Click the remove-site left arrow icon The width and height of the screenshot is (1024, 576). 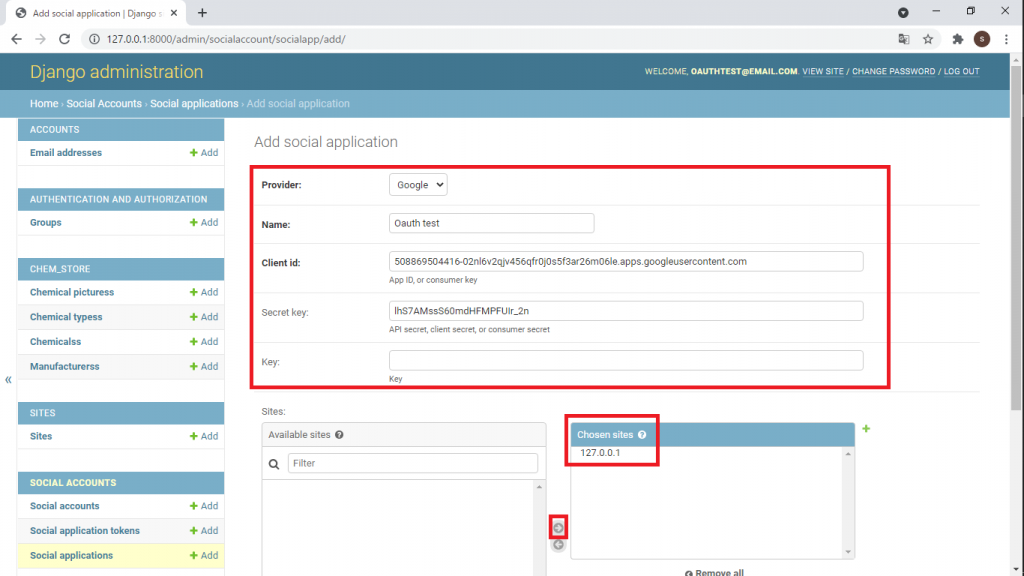(558, 545)
